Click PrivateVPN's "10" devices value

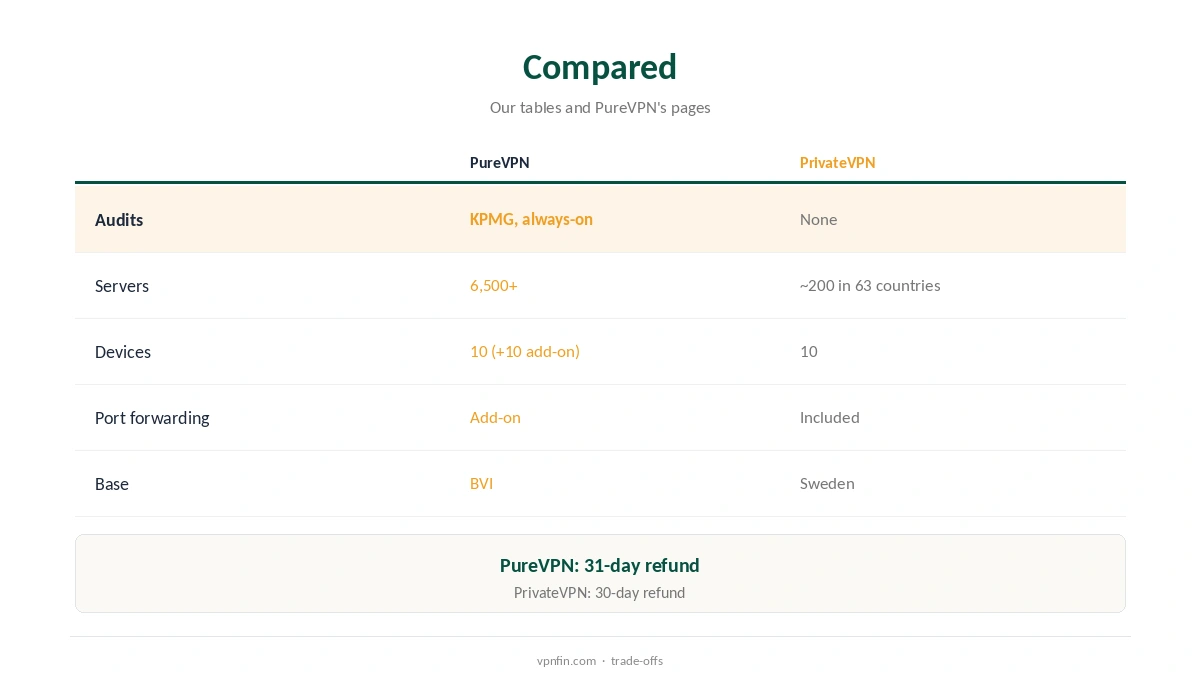click(x=809, y=351)
